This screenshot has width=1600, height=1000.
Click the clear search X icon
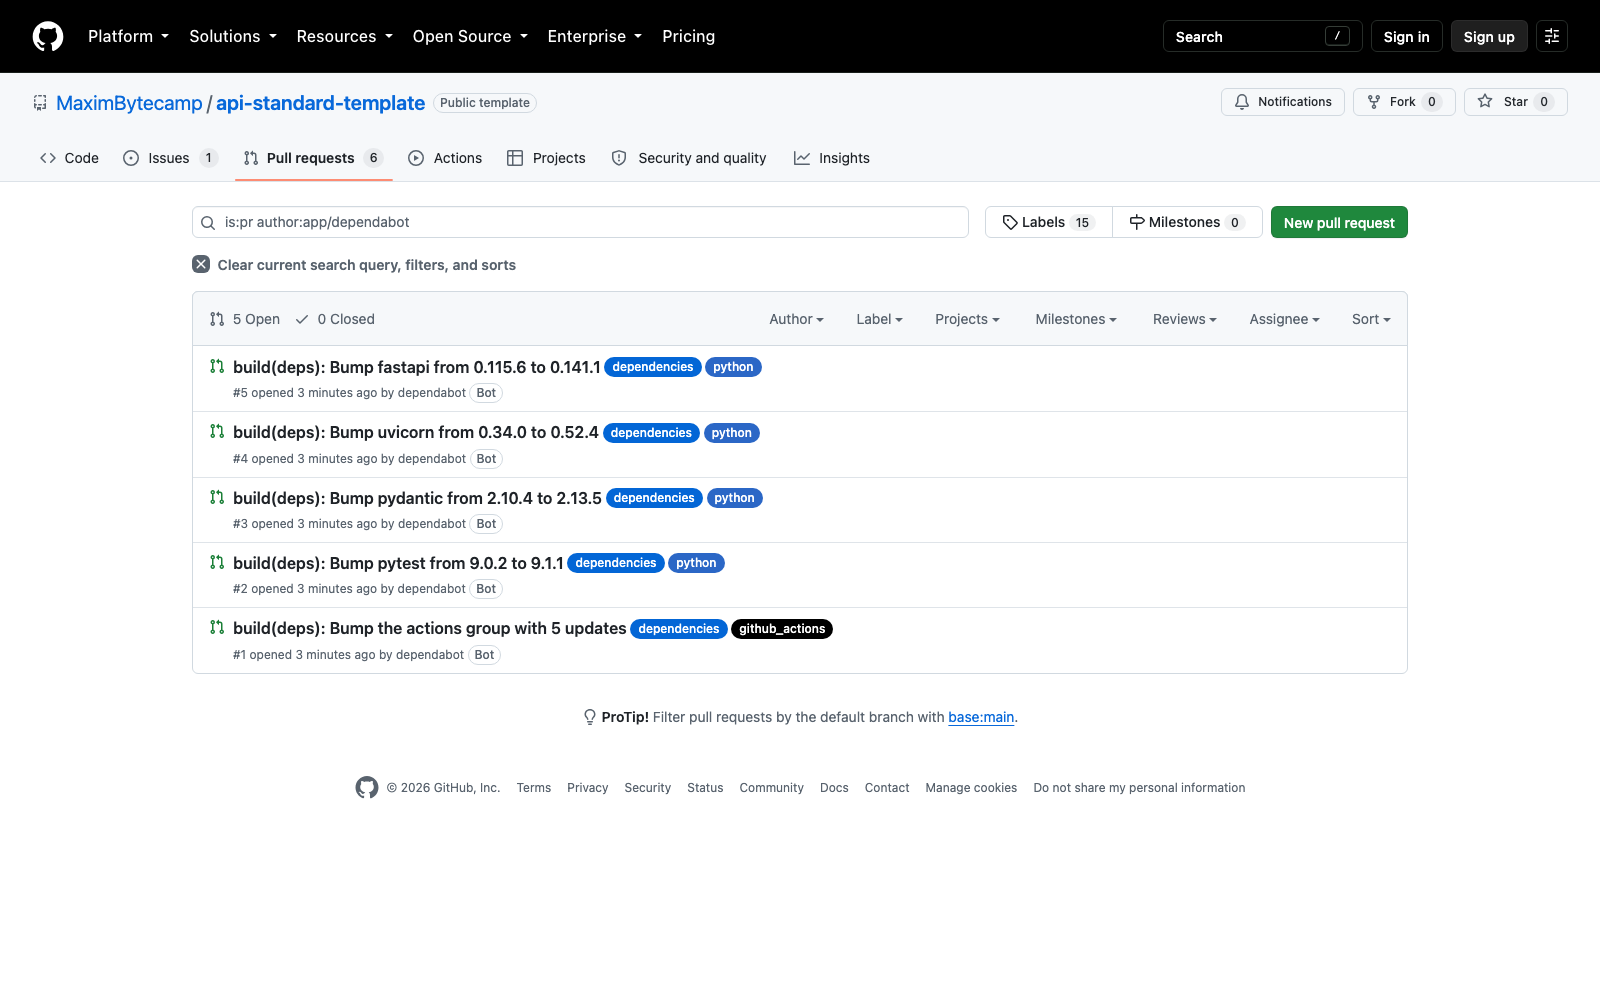201,264
